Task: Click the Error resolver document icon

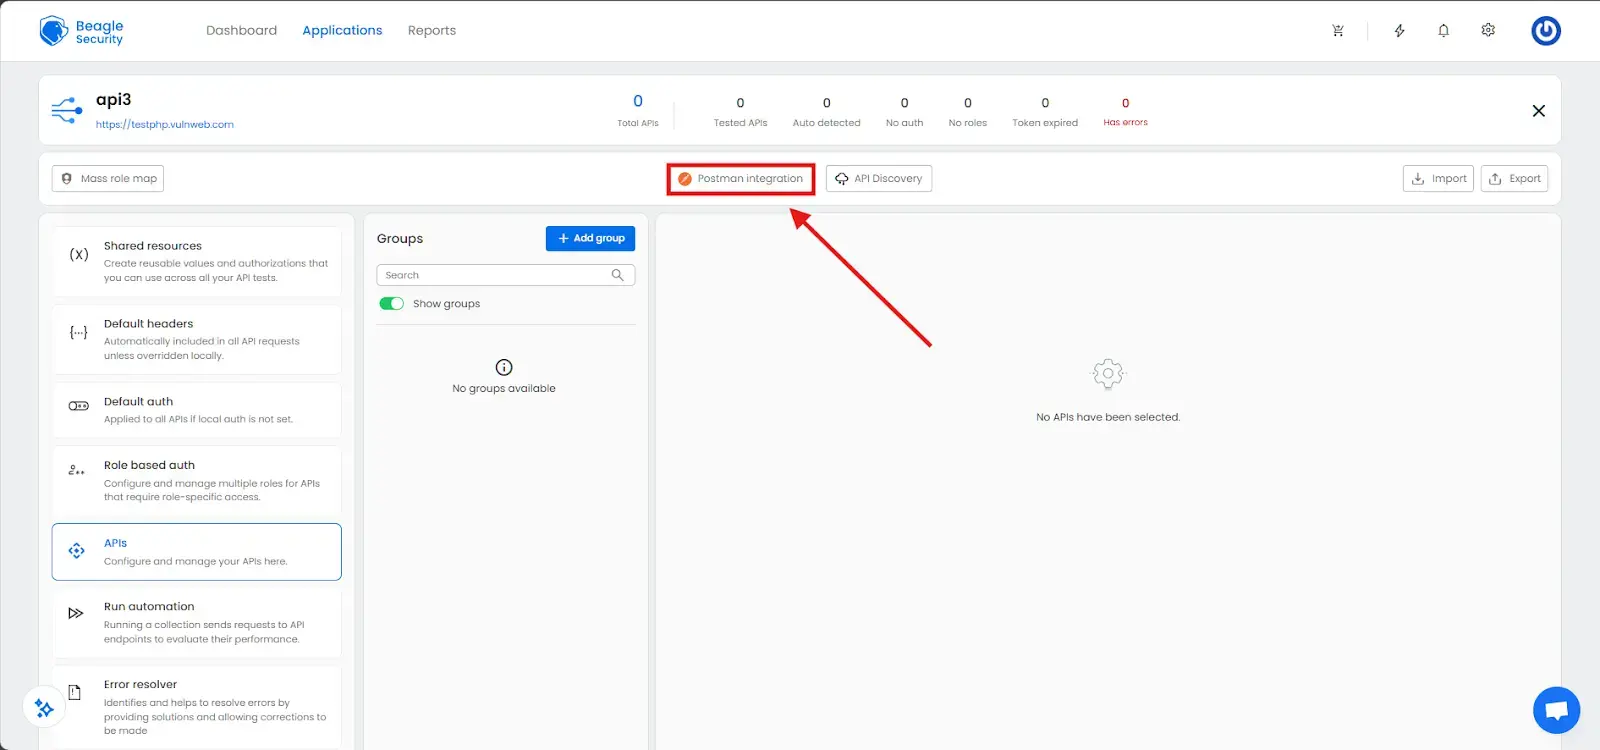Action: (x=74, y=692)
